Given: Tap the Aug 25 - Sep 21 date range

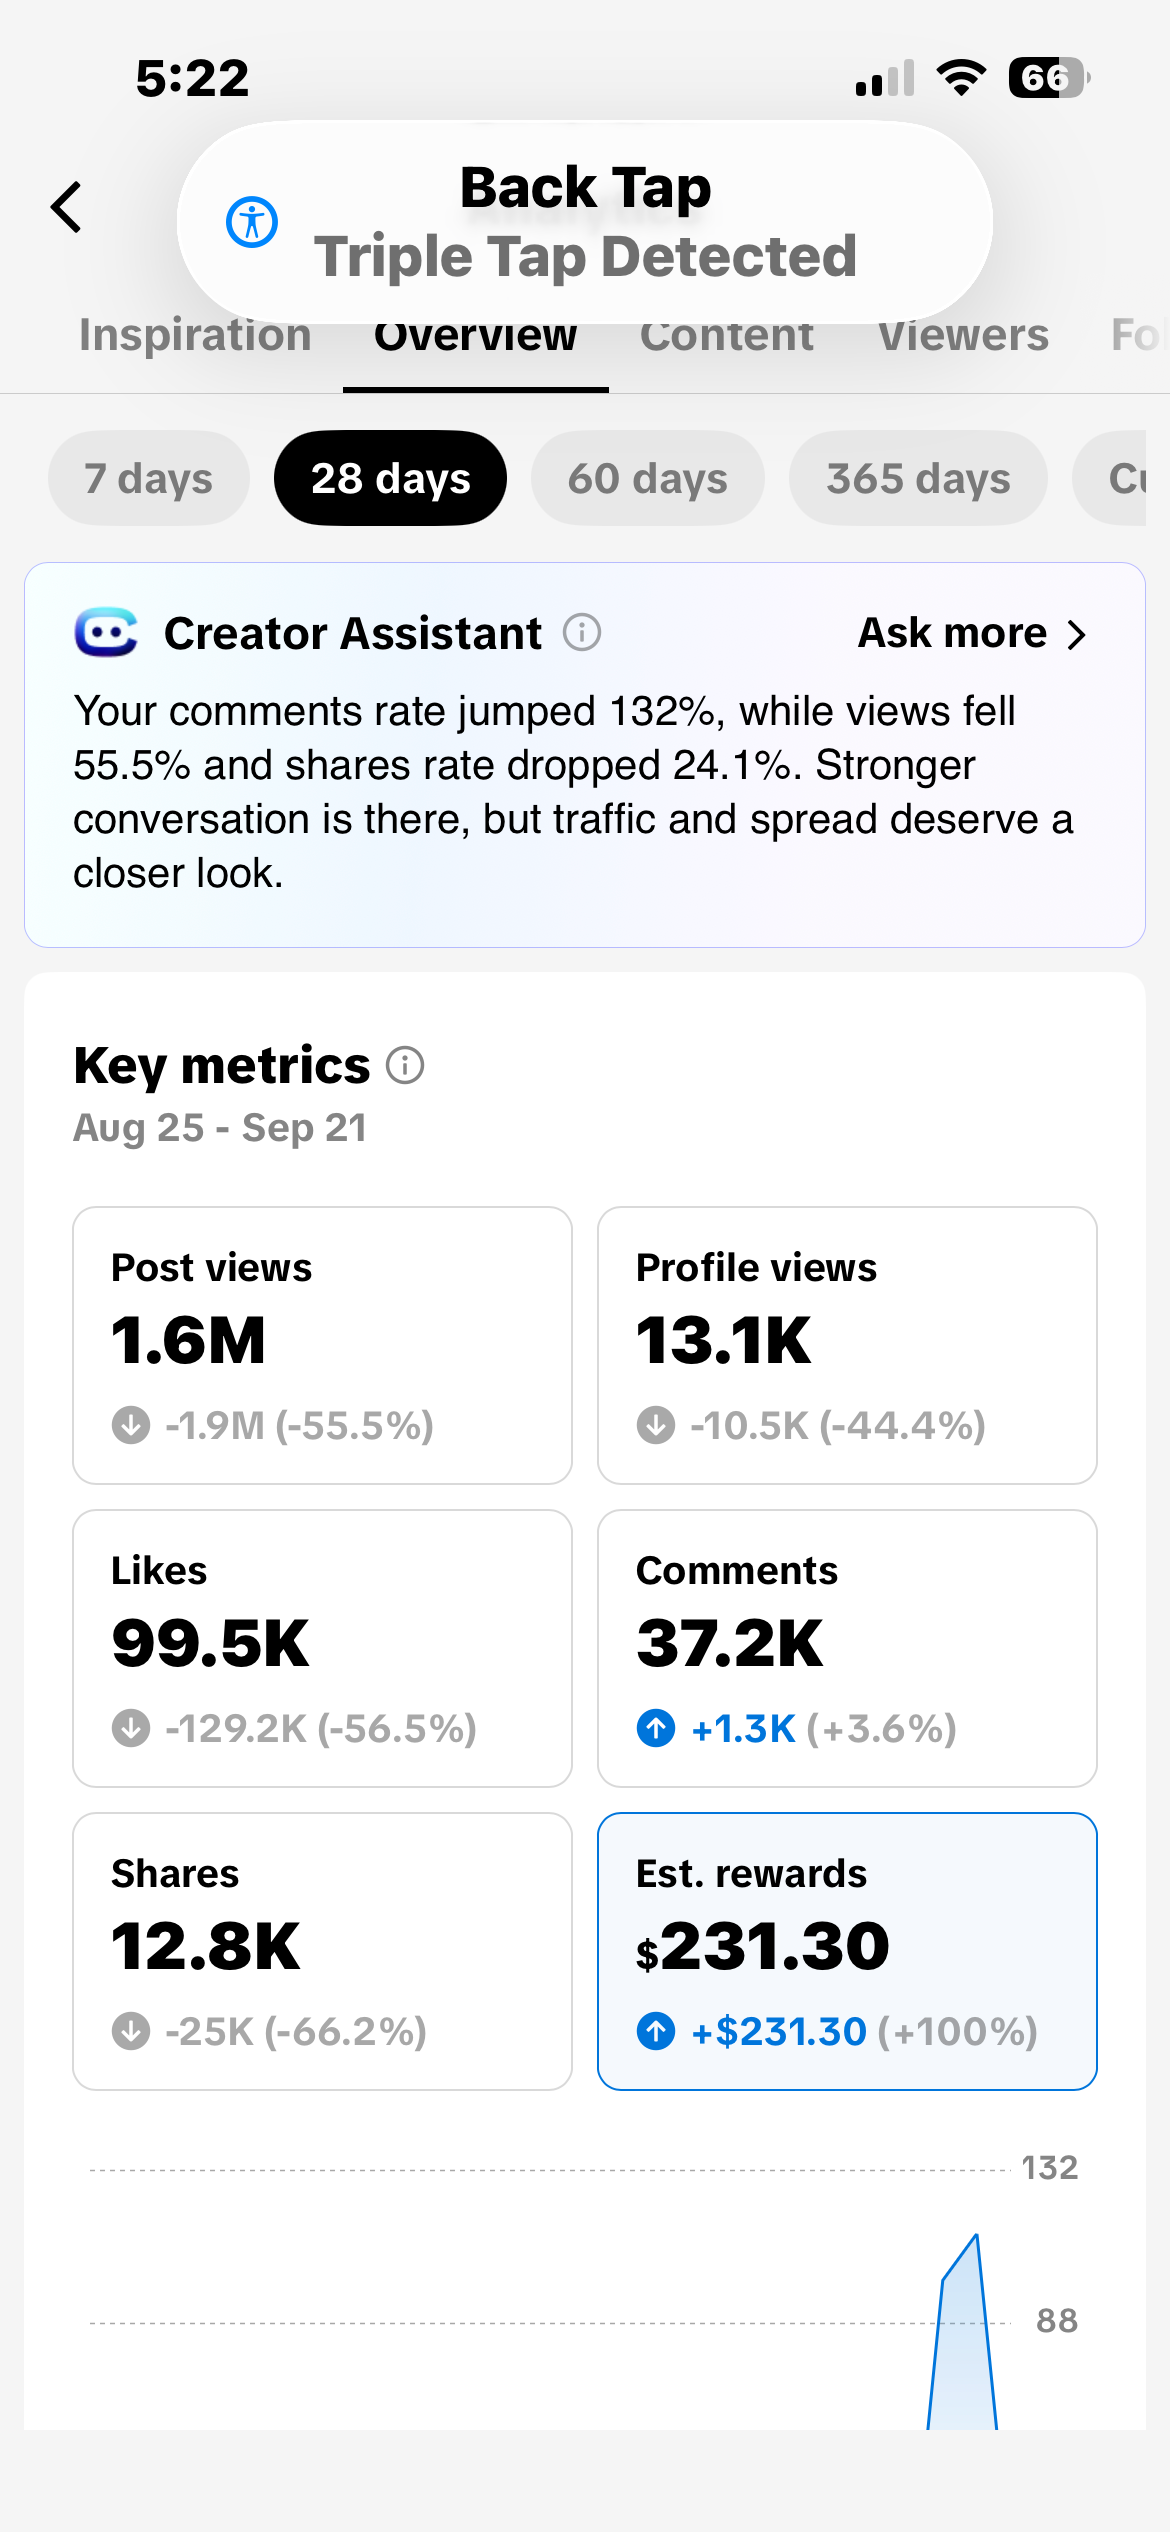Looking at the screenshot, I should coord(220,1128).
